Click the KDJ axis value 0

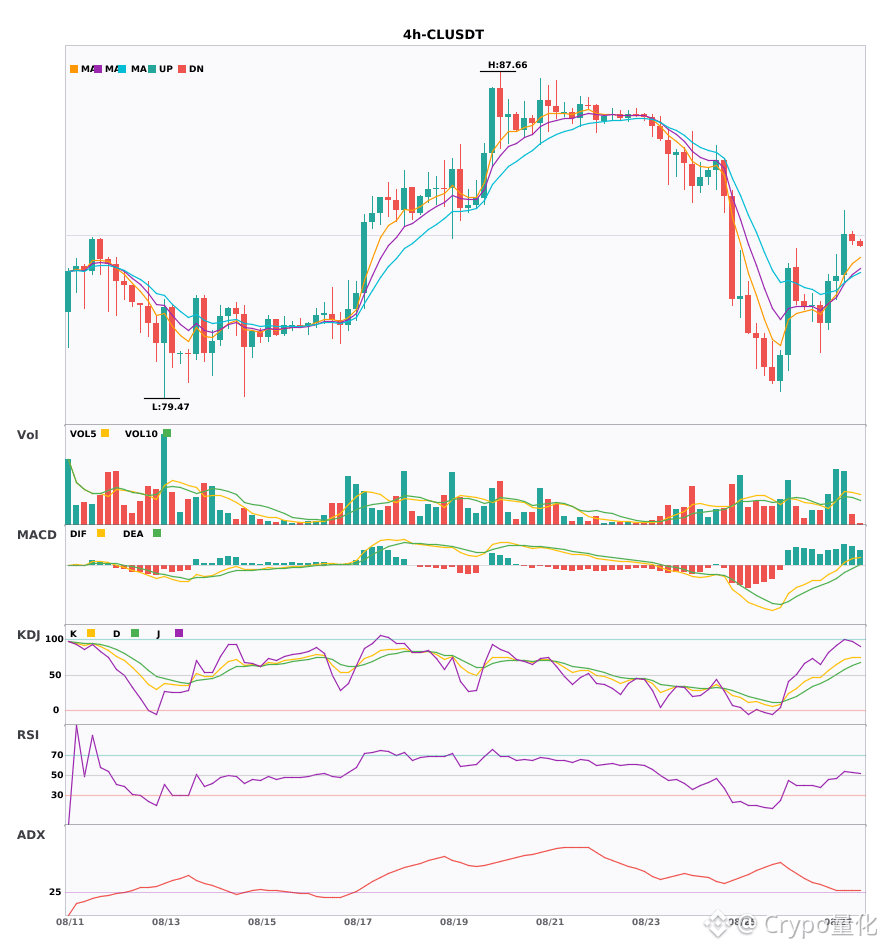tap(56, 710)
